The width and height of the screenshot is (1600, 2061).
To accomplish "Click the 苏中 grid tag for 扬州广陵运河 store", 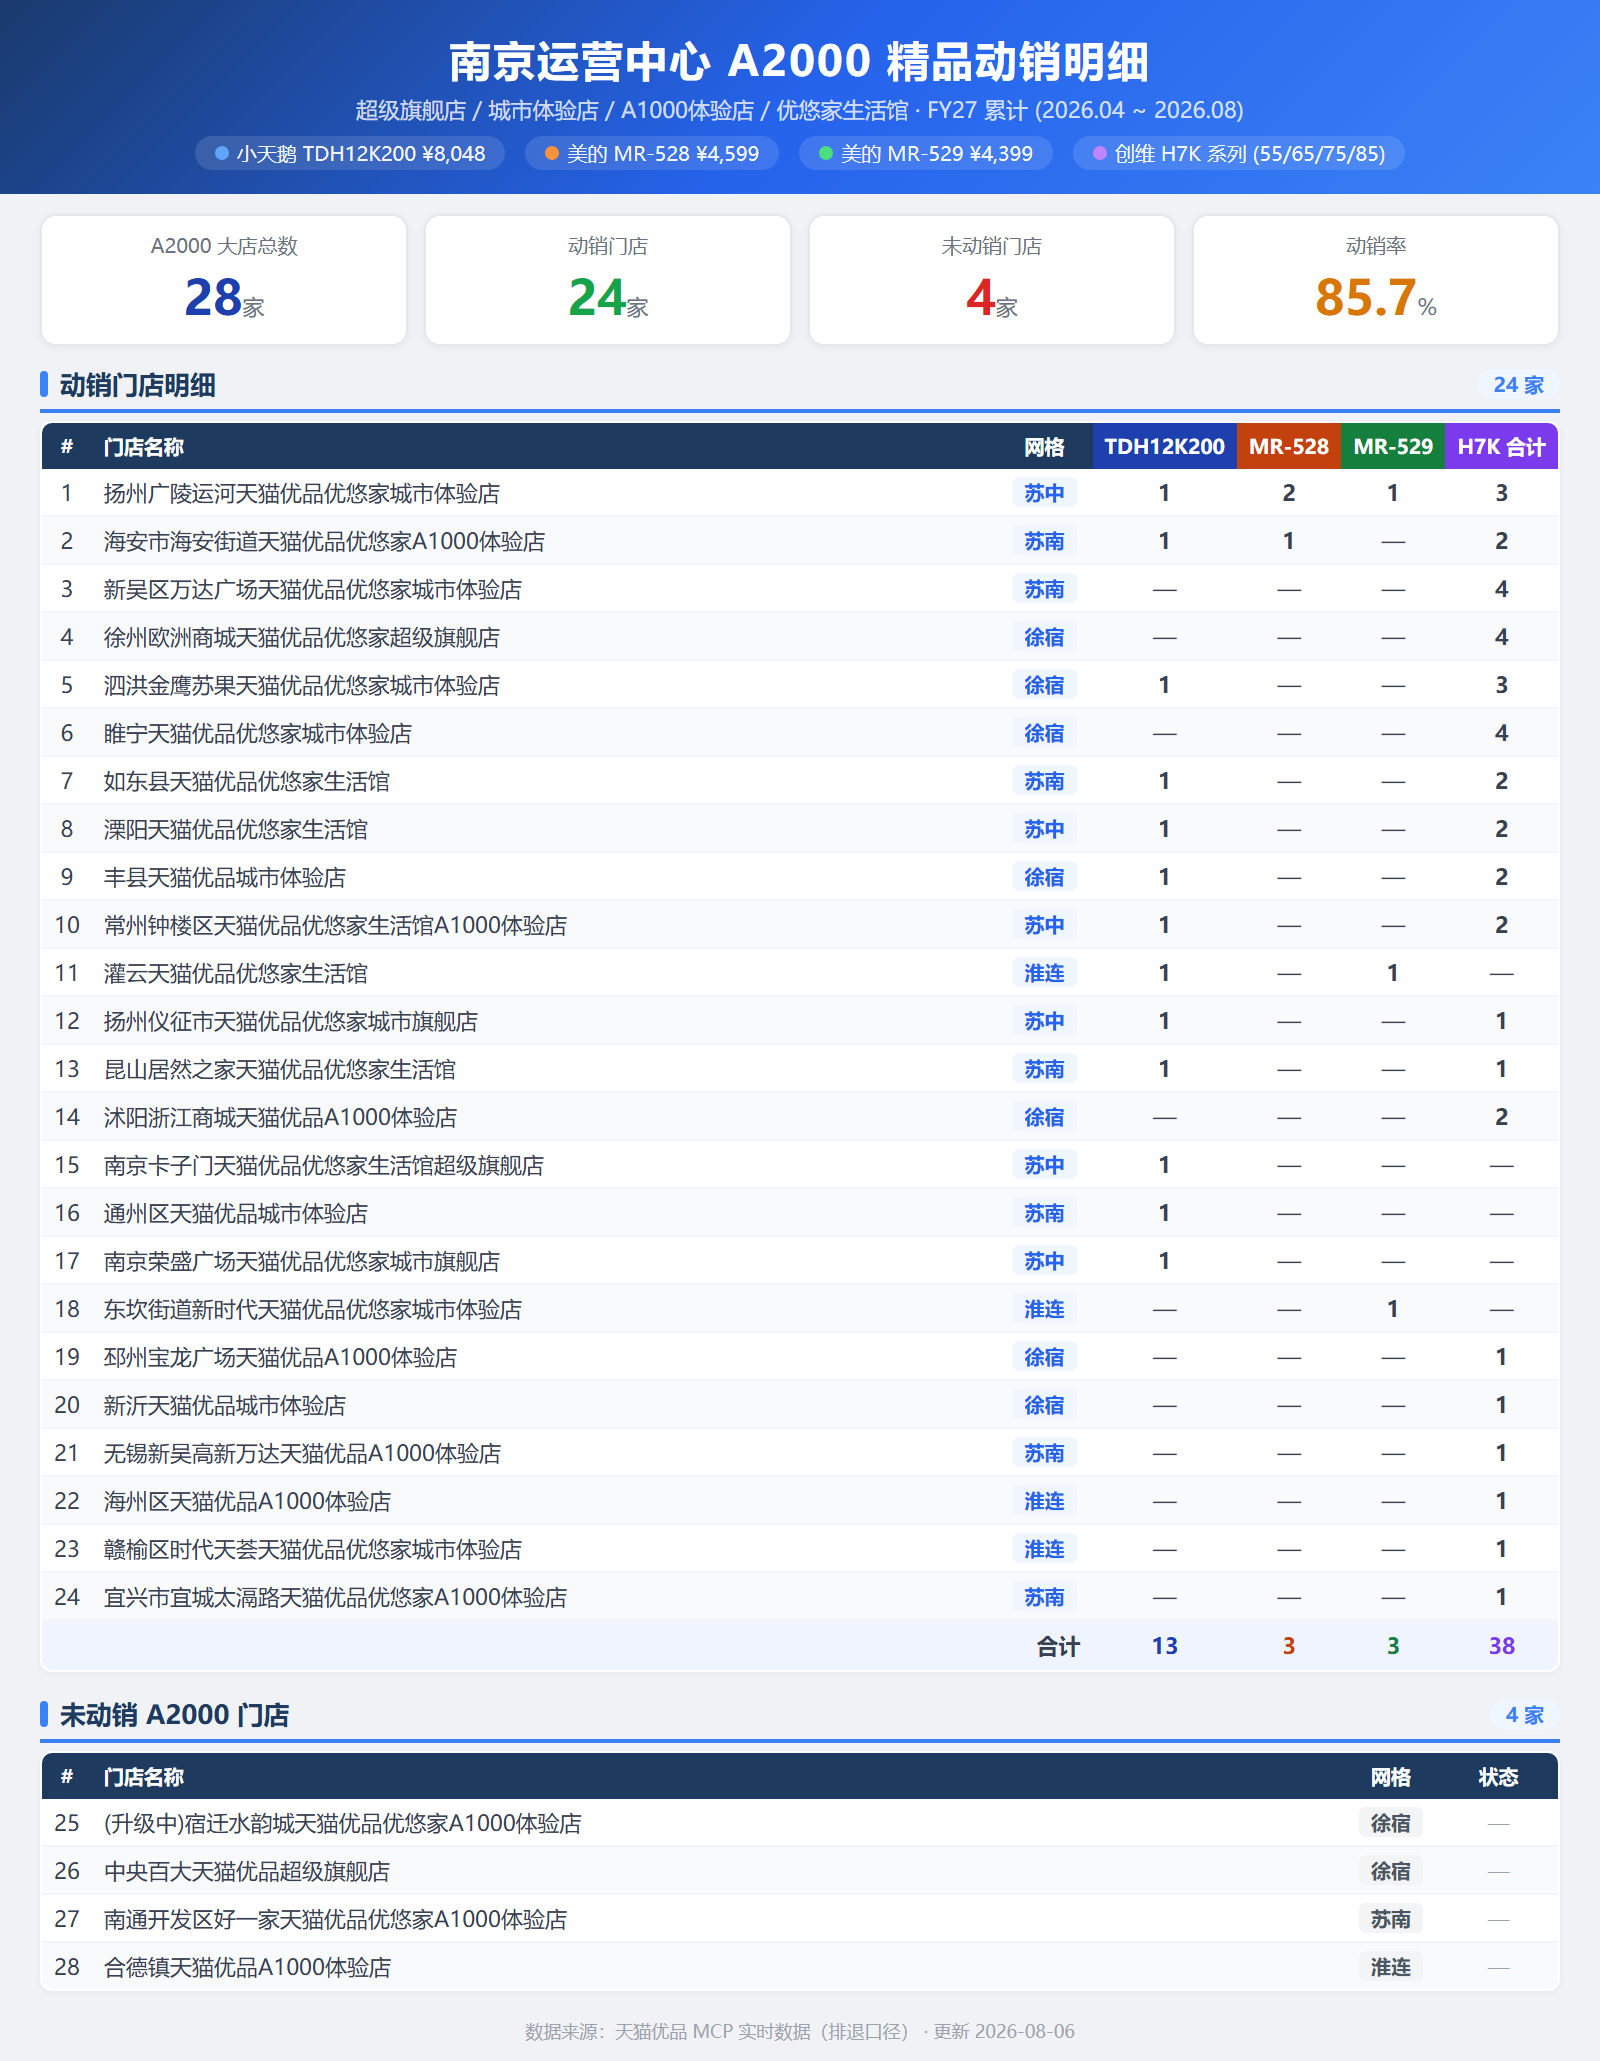I will tap(1044, 493).
